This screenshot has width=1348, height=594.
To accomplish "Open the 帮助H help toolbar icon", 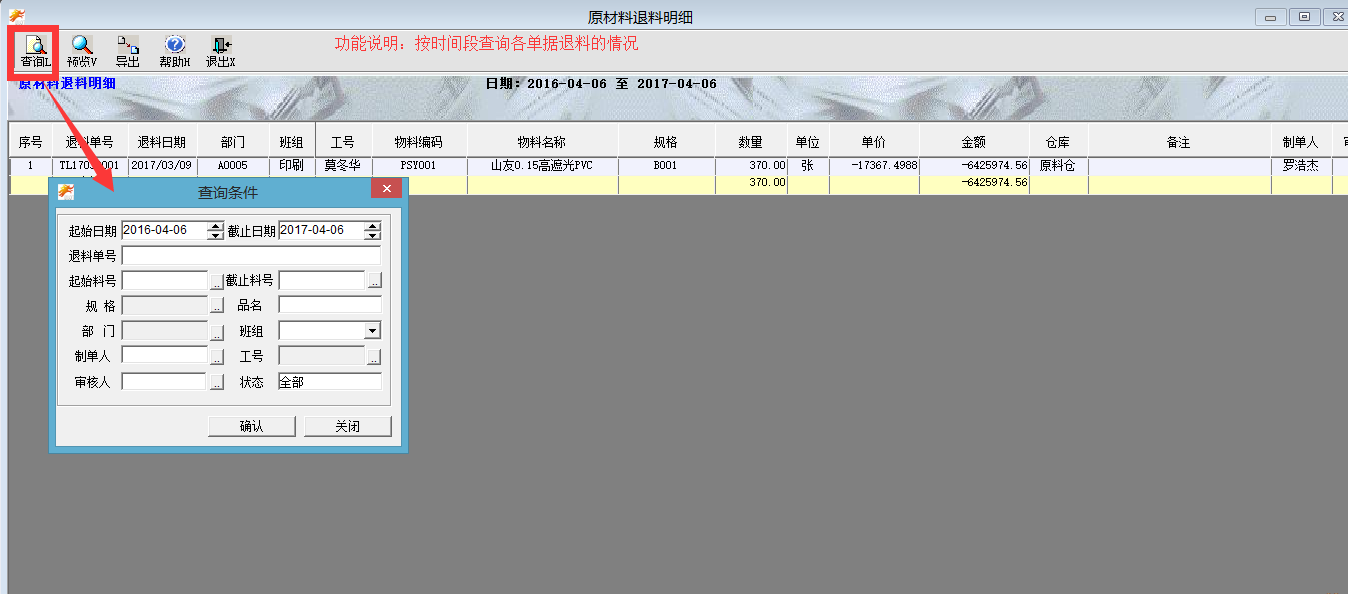I will tap(175, 51).
